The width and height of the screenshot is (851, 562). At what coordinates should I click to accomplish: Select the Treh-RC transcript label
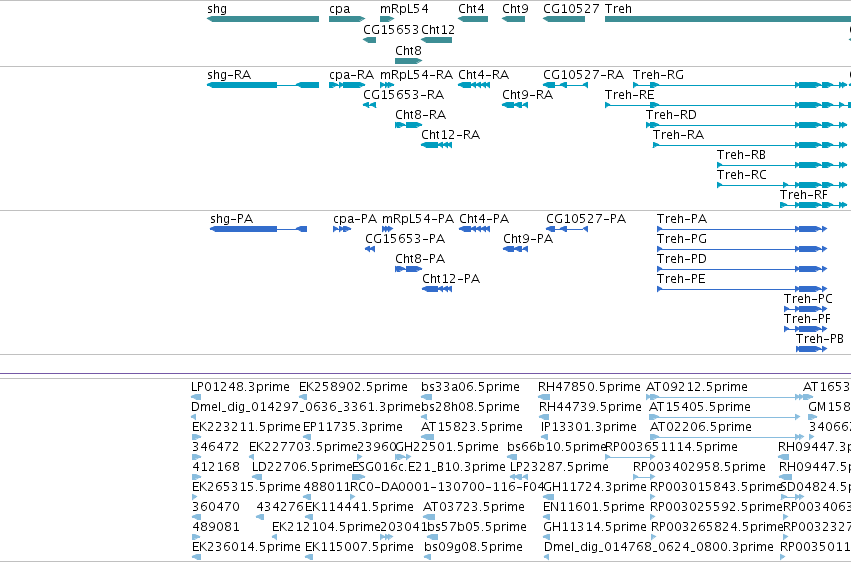click(742, 175)
